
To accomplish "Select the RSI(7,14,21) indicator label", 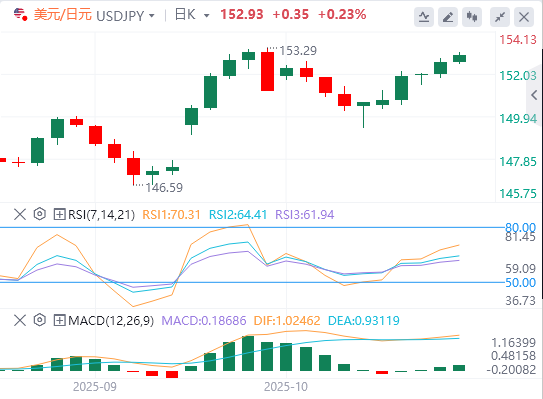I will coord(101,214).
